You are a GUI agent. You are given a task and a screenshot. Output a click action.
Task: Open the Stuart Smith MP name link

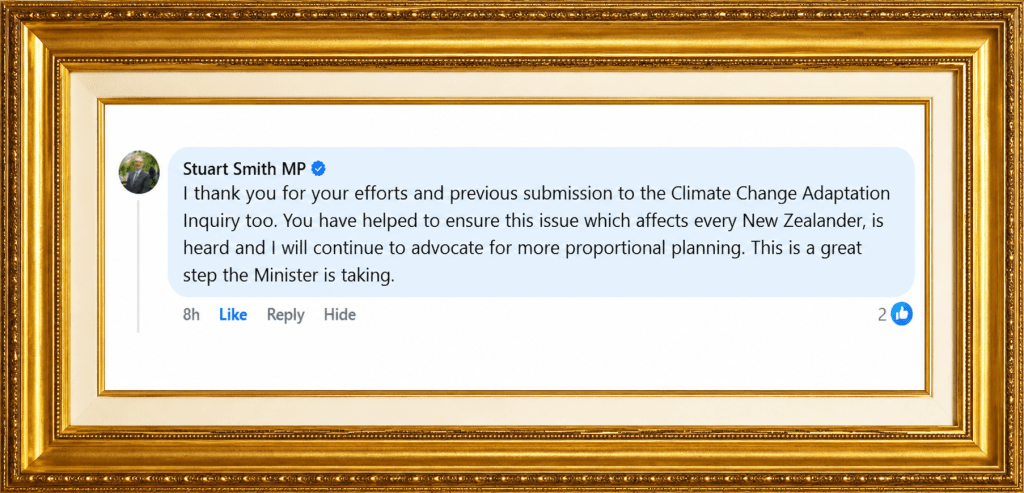244,169
